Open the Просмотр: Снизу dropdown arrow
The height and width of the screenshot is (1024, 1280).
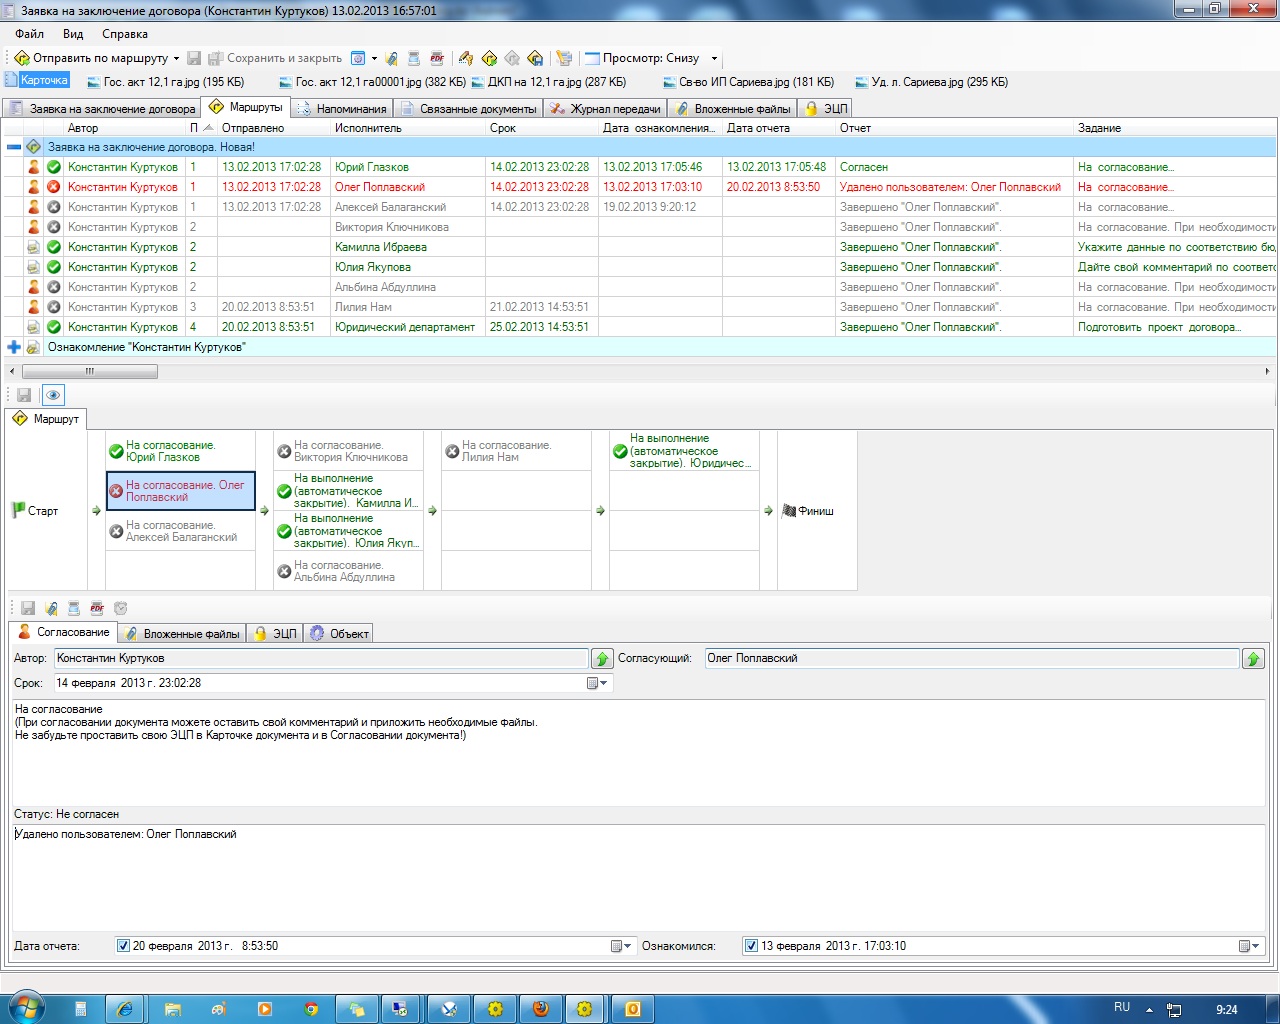pos(714,58)
